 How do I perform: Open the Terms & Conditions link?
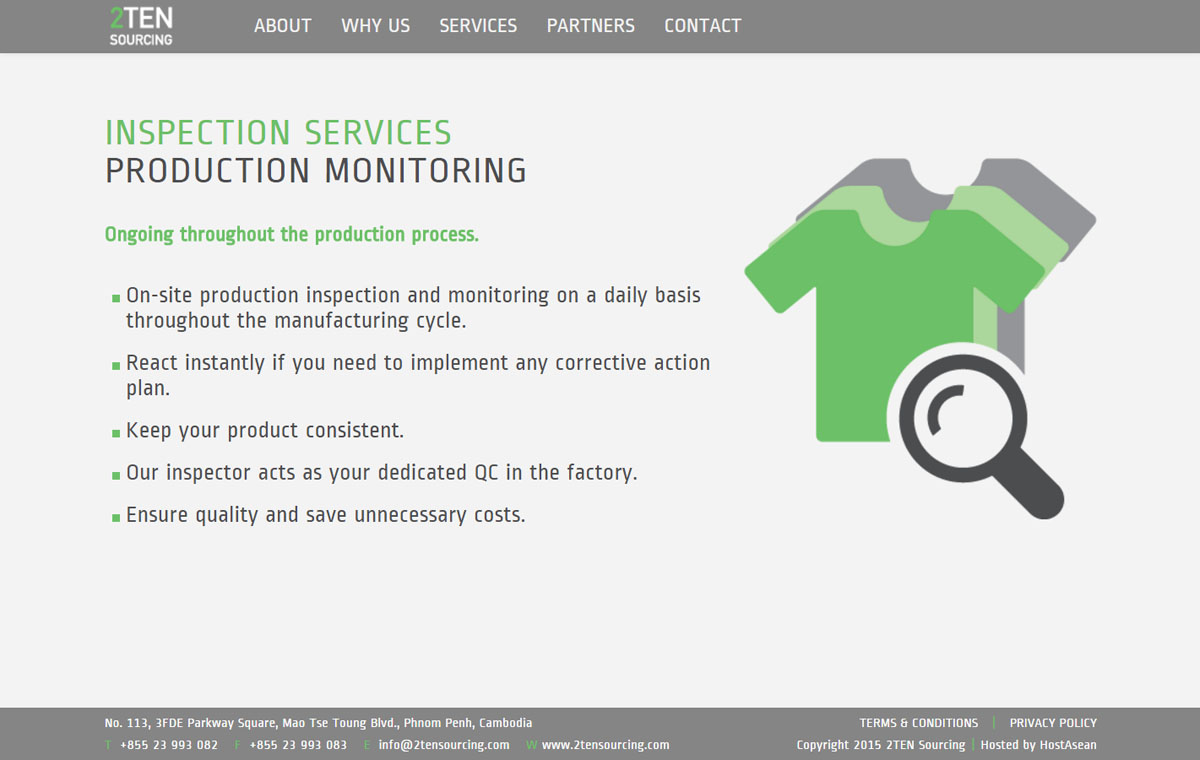(918, 723)
